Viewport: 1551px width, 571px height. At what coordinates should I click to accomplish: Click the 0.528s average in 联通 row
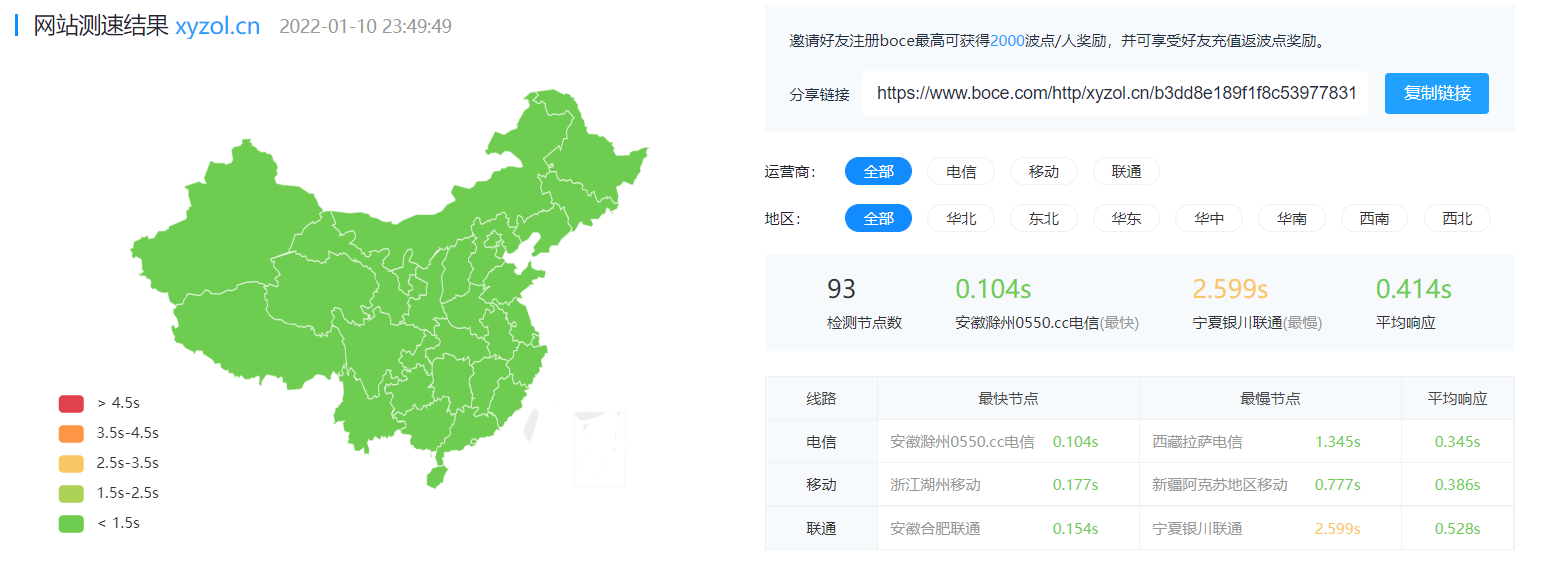click(1457, 528)
